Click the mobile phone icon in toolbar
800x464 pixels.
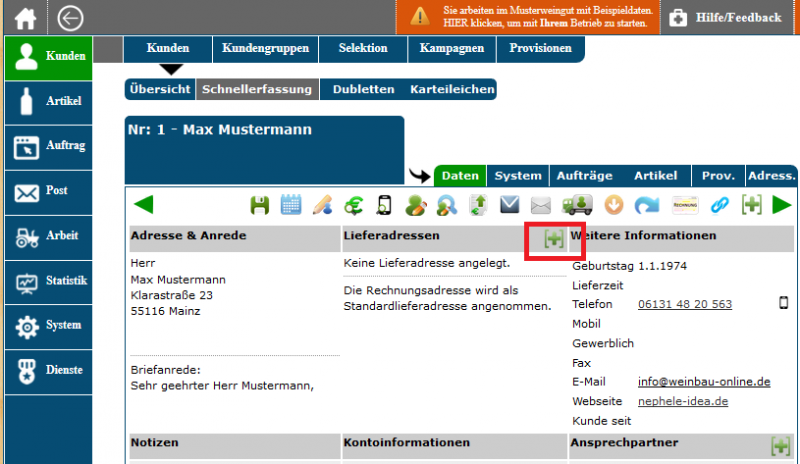pos(384,205)
